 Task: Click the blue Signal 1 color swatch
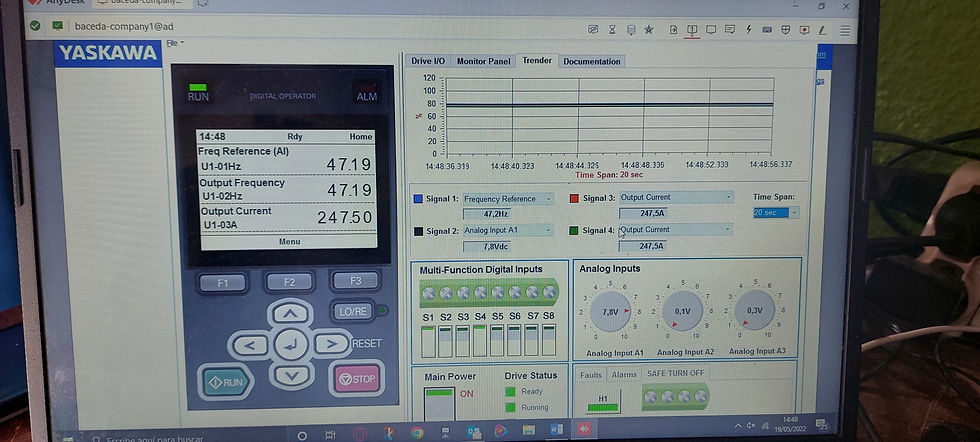click(418, 199)
